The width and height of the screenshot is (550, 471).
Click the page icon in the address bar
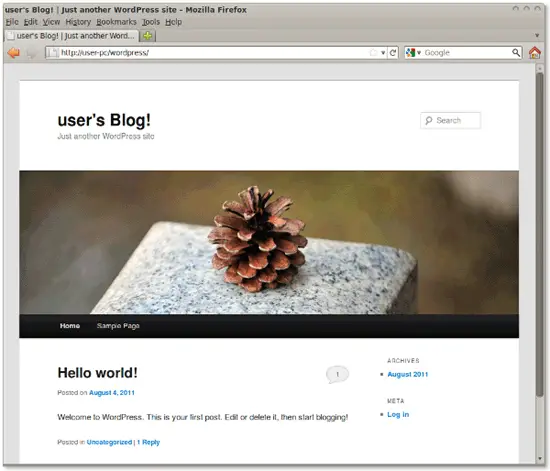[53, 53]
